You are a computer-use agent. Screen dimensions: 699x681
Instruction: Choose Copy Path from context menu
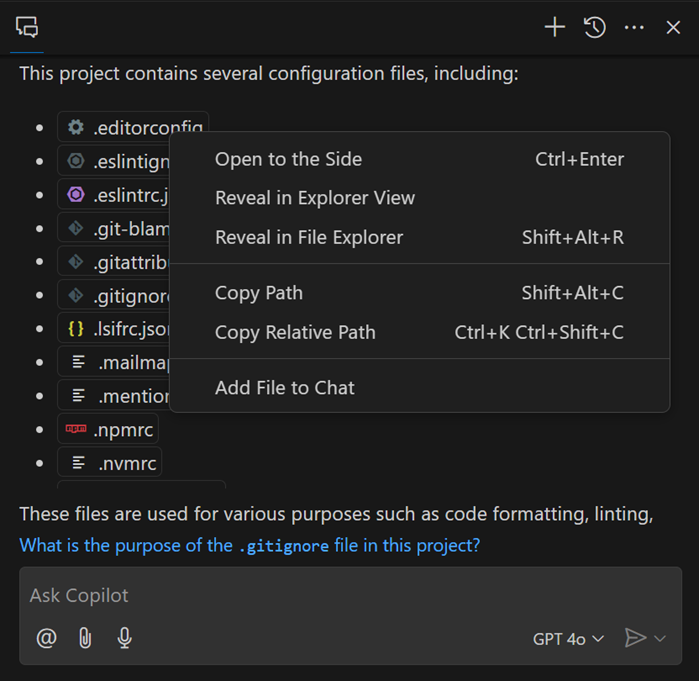click(x=258, y=293)
